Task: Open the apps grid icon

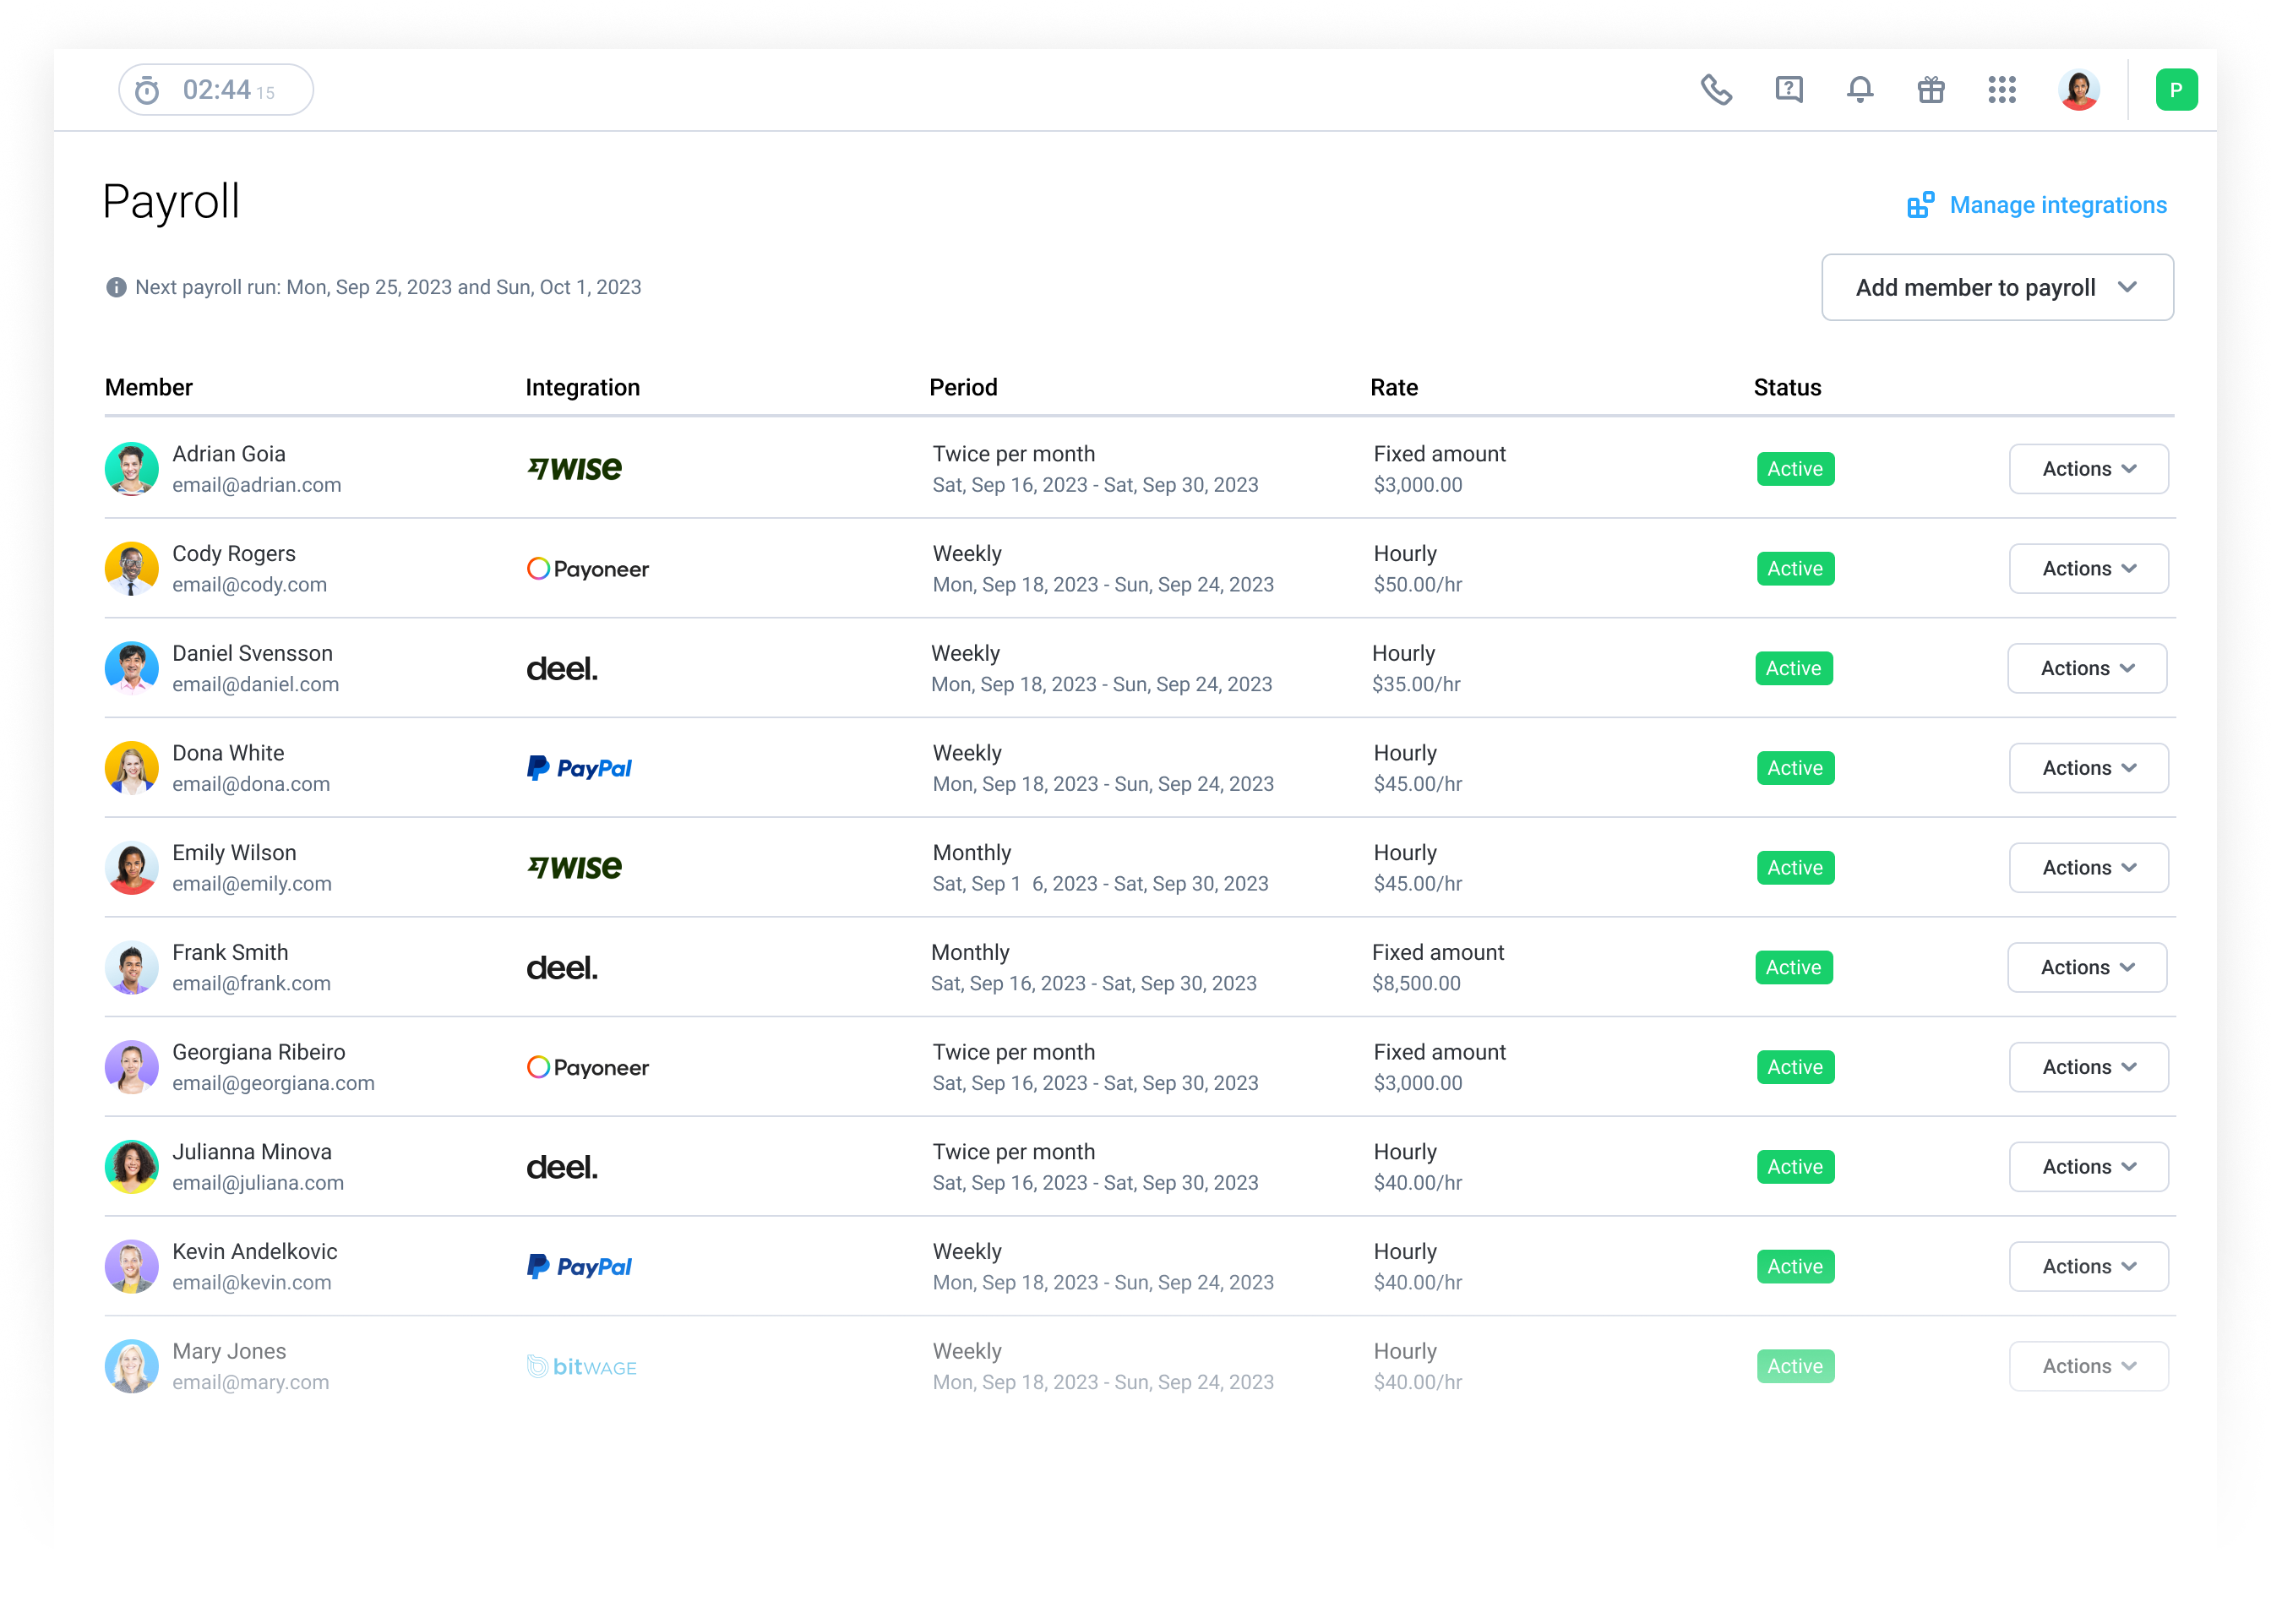Action: click(x=2001, y=90)
